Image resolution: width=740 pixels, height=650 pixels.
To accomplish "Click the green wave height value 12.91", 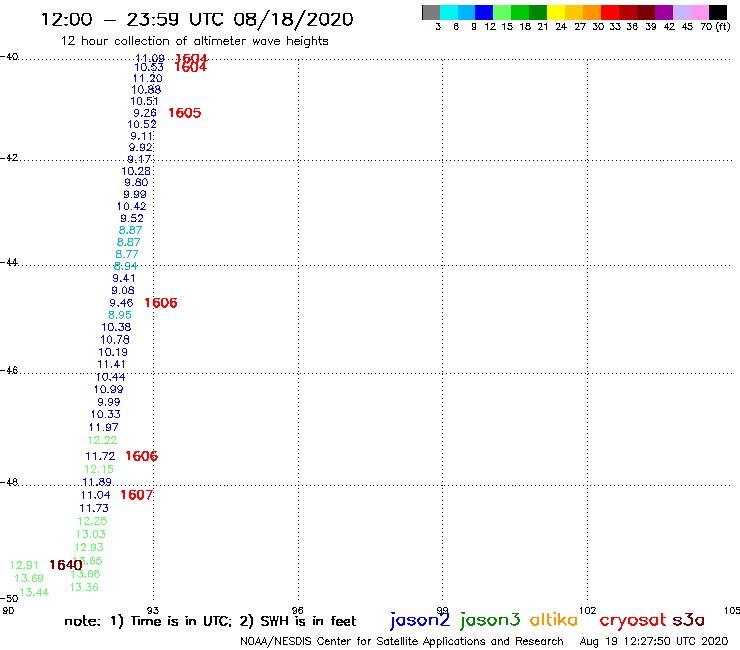I will tap(24, 565).
